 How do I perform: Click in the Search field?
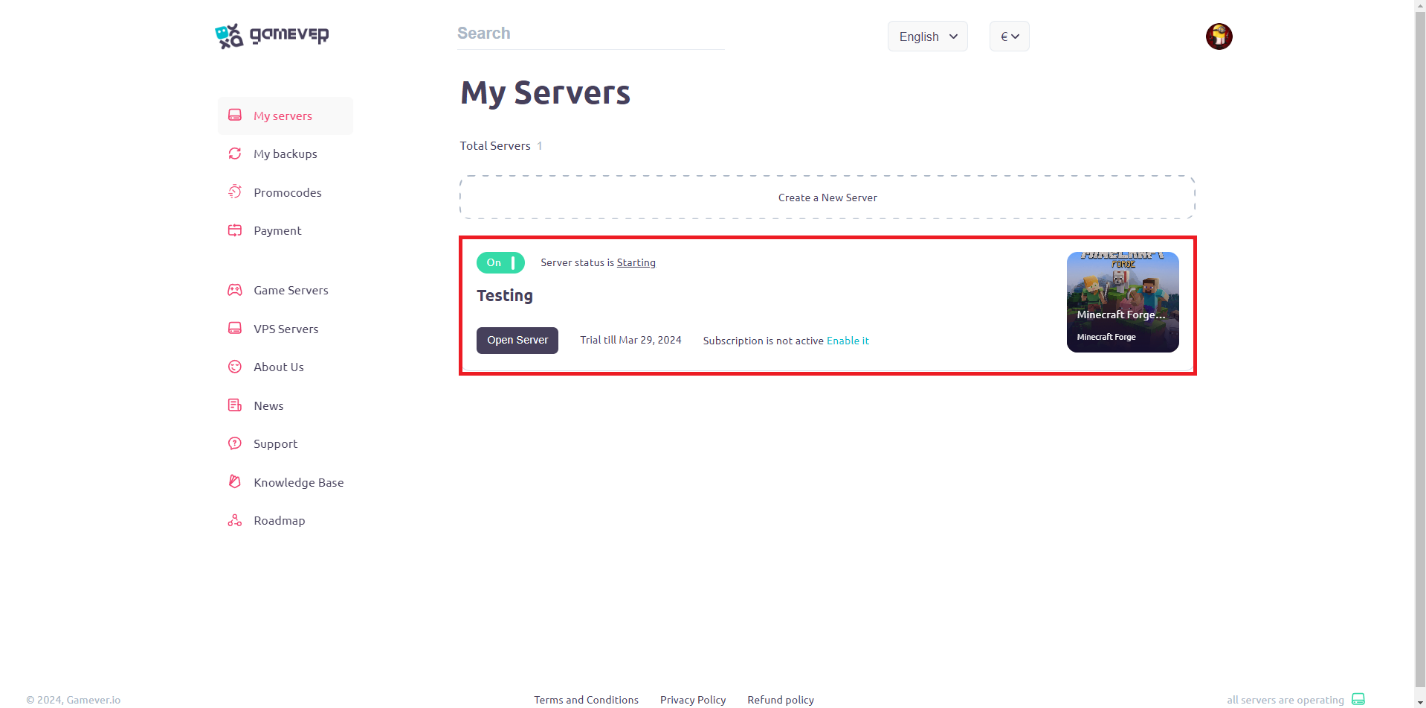click(x=591, y=34)
